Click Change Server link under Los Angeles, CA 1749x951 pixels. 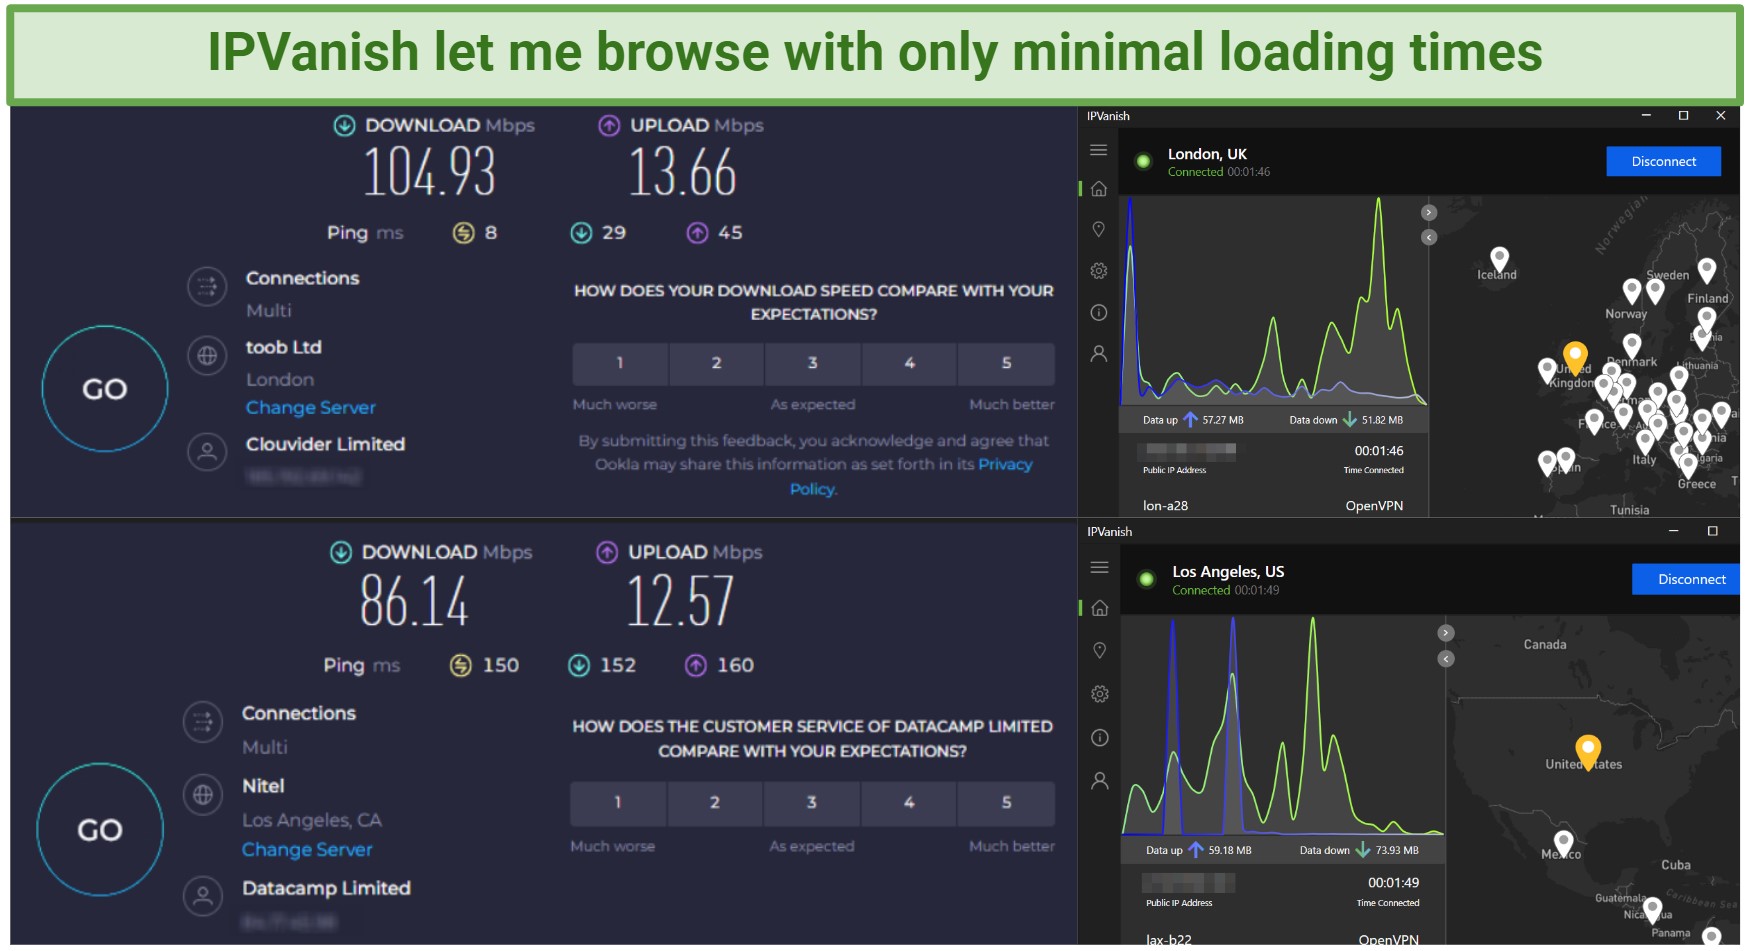pos(307,849)
